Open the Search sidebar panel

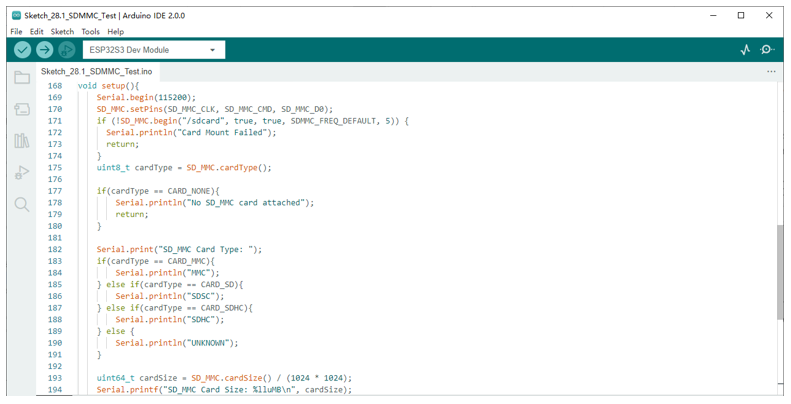(x=22, y=204)
